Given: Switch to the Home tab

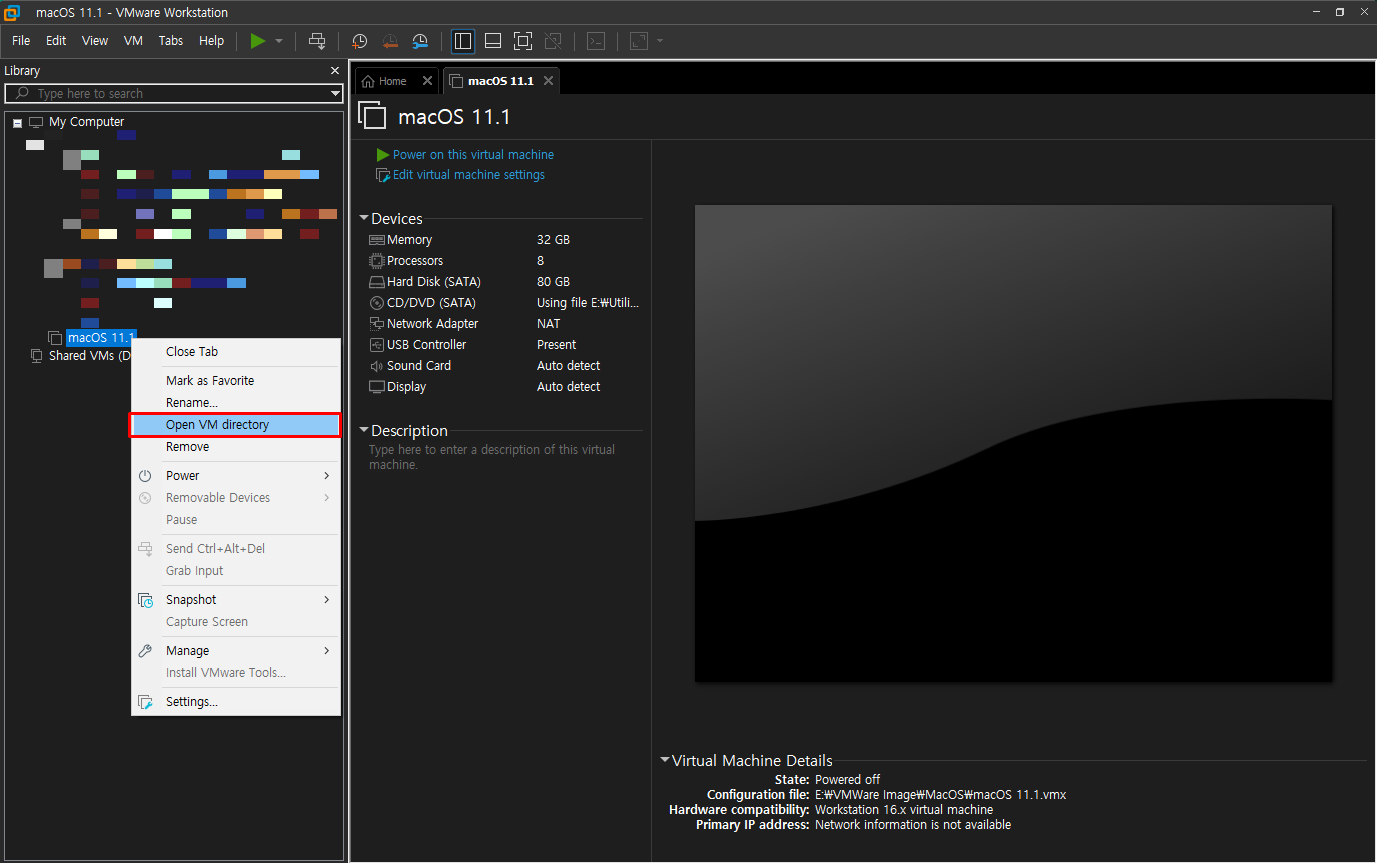Looking at the screenshot, I should (x=392, y=81).
